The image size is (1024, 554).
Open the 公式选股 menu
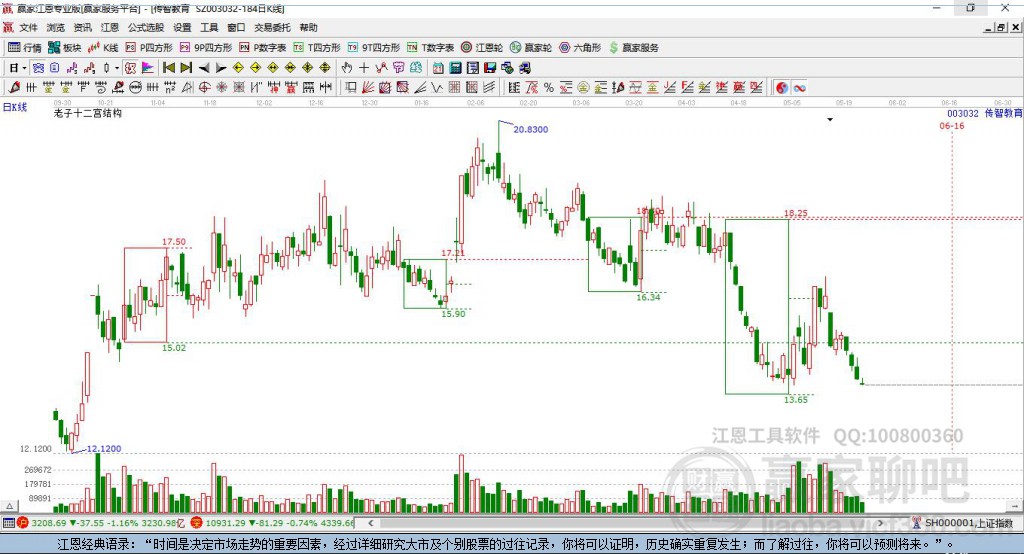point(146,27)
